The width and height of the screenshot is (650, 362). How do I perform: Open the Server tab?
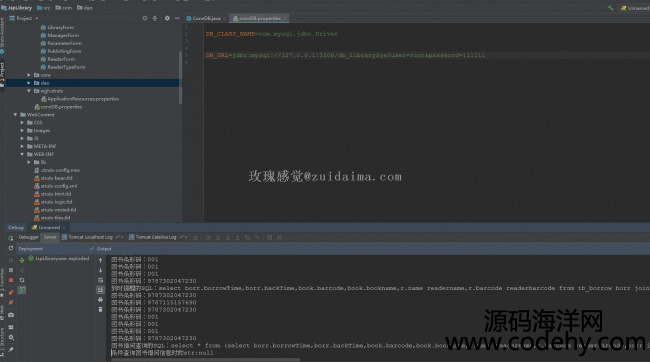click(50, 237)
